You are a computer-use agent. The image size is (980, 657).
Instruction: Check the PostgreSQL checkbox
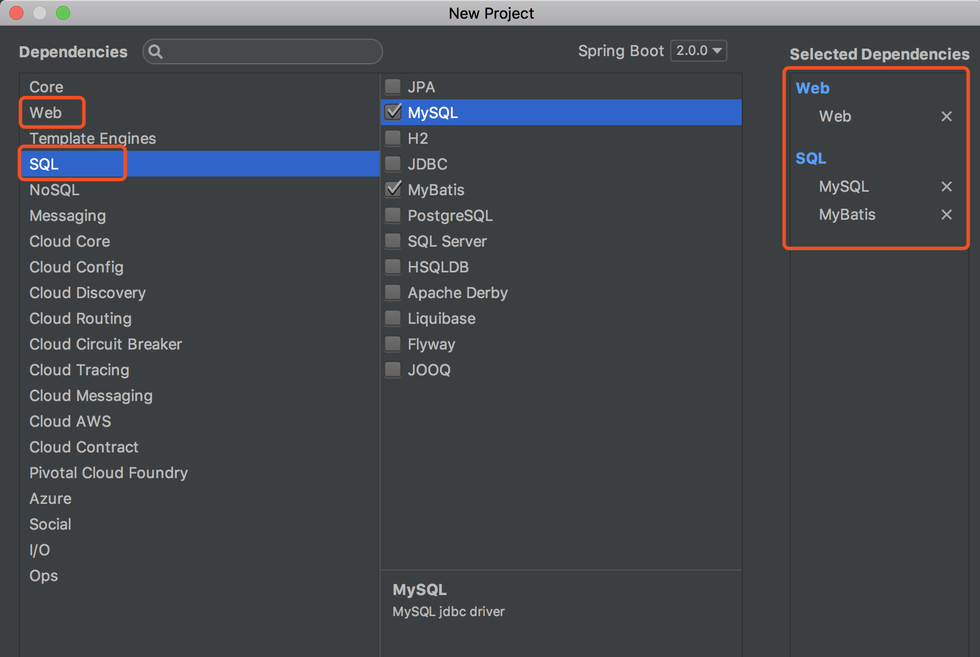(x=392, y=215)
